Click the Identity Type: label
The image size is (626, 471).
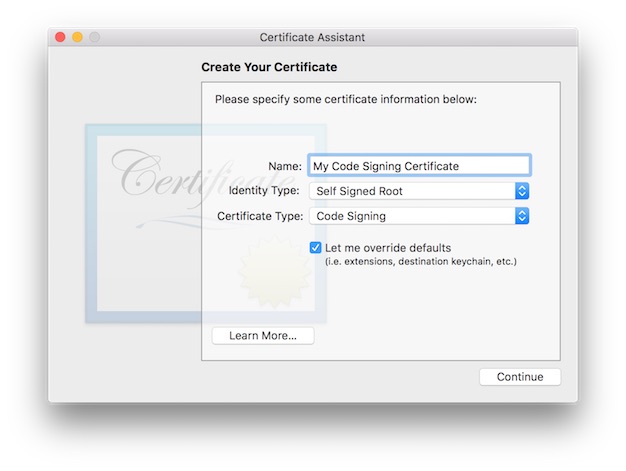click(x=263, y=191)
